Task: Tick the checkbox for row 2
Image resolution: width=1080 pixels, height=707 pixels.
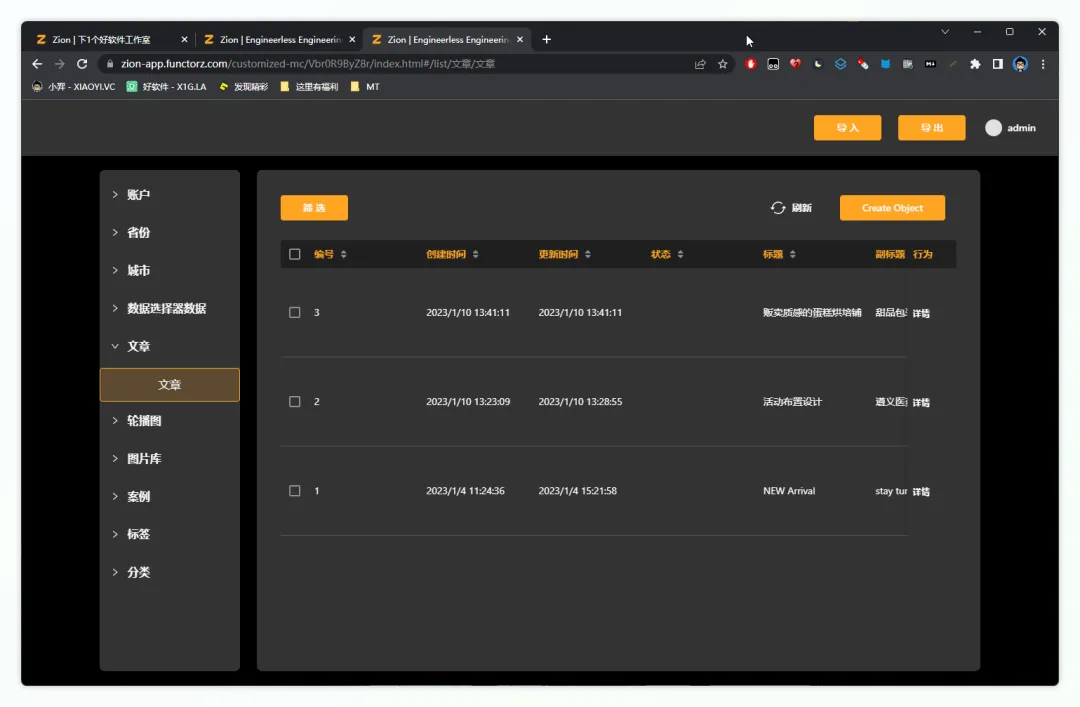Action: 295,402
